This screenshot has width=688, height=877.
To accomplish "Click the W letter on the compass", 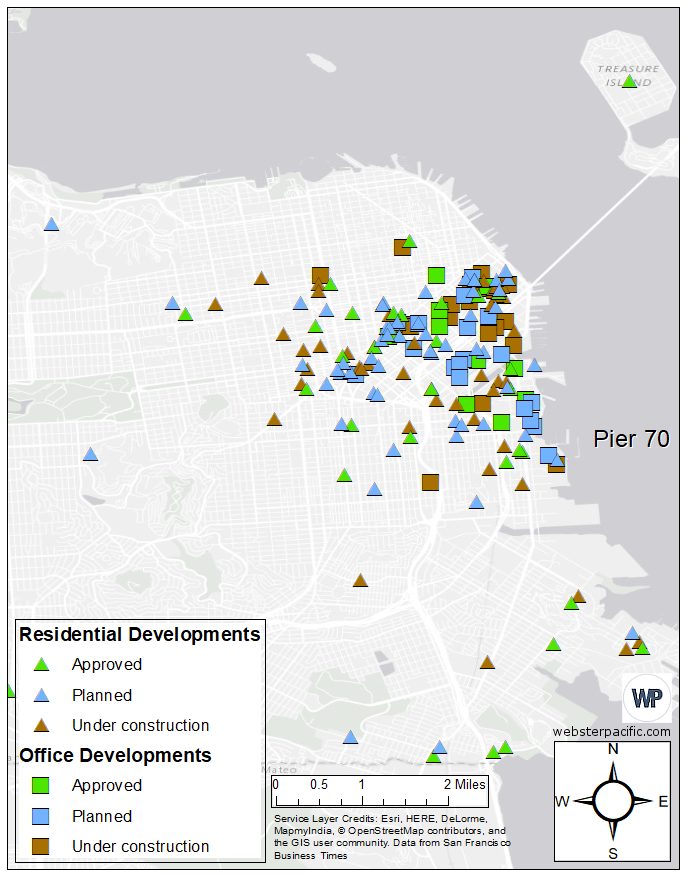I will point(562,801).
